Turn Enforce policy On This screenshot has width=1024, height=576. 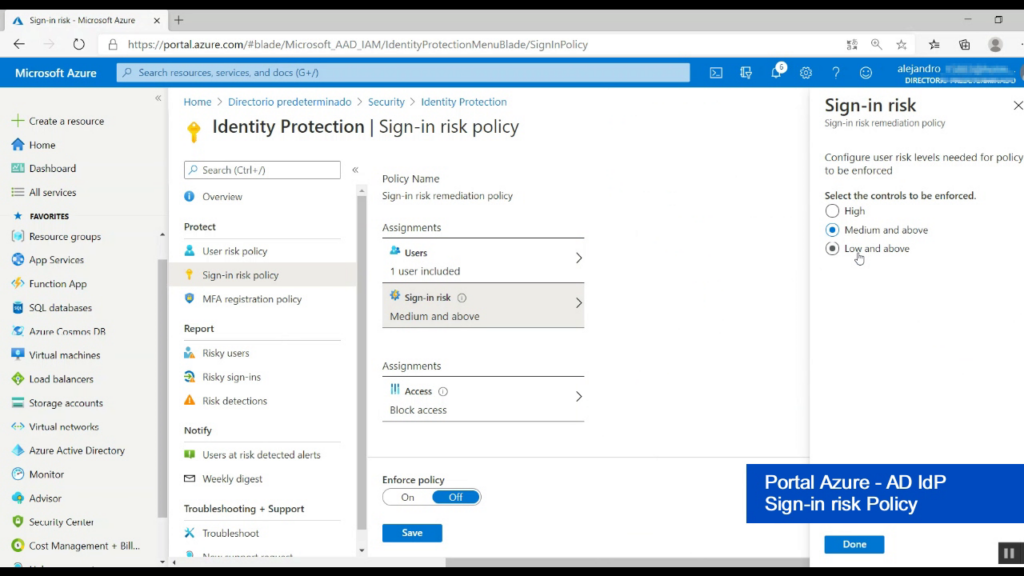(x=408, y=498)
